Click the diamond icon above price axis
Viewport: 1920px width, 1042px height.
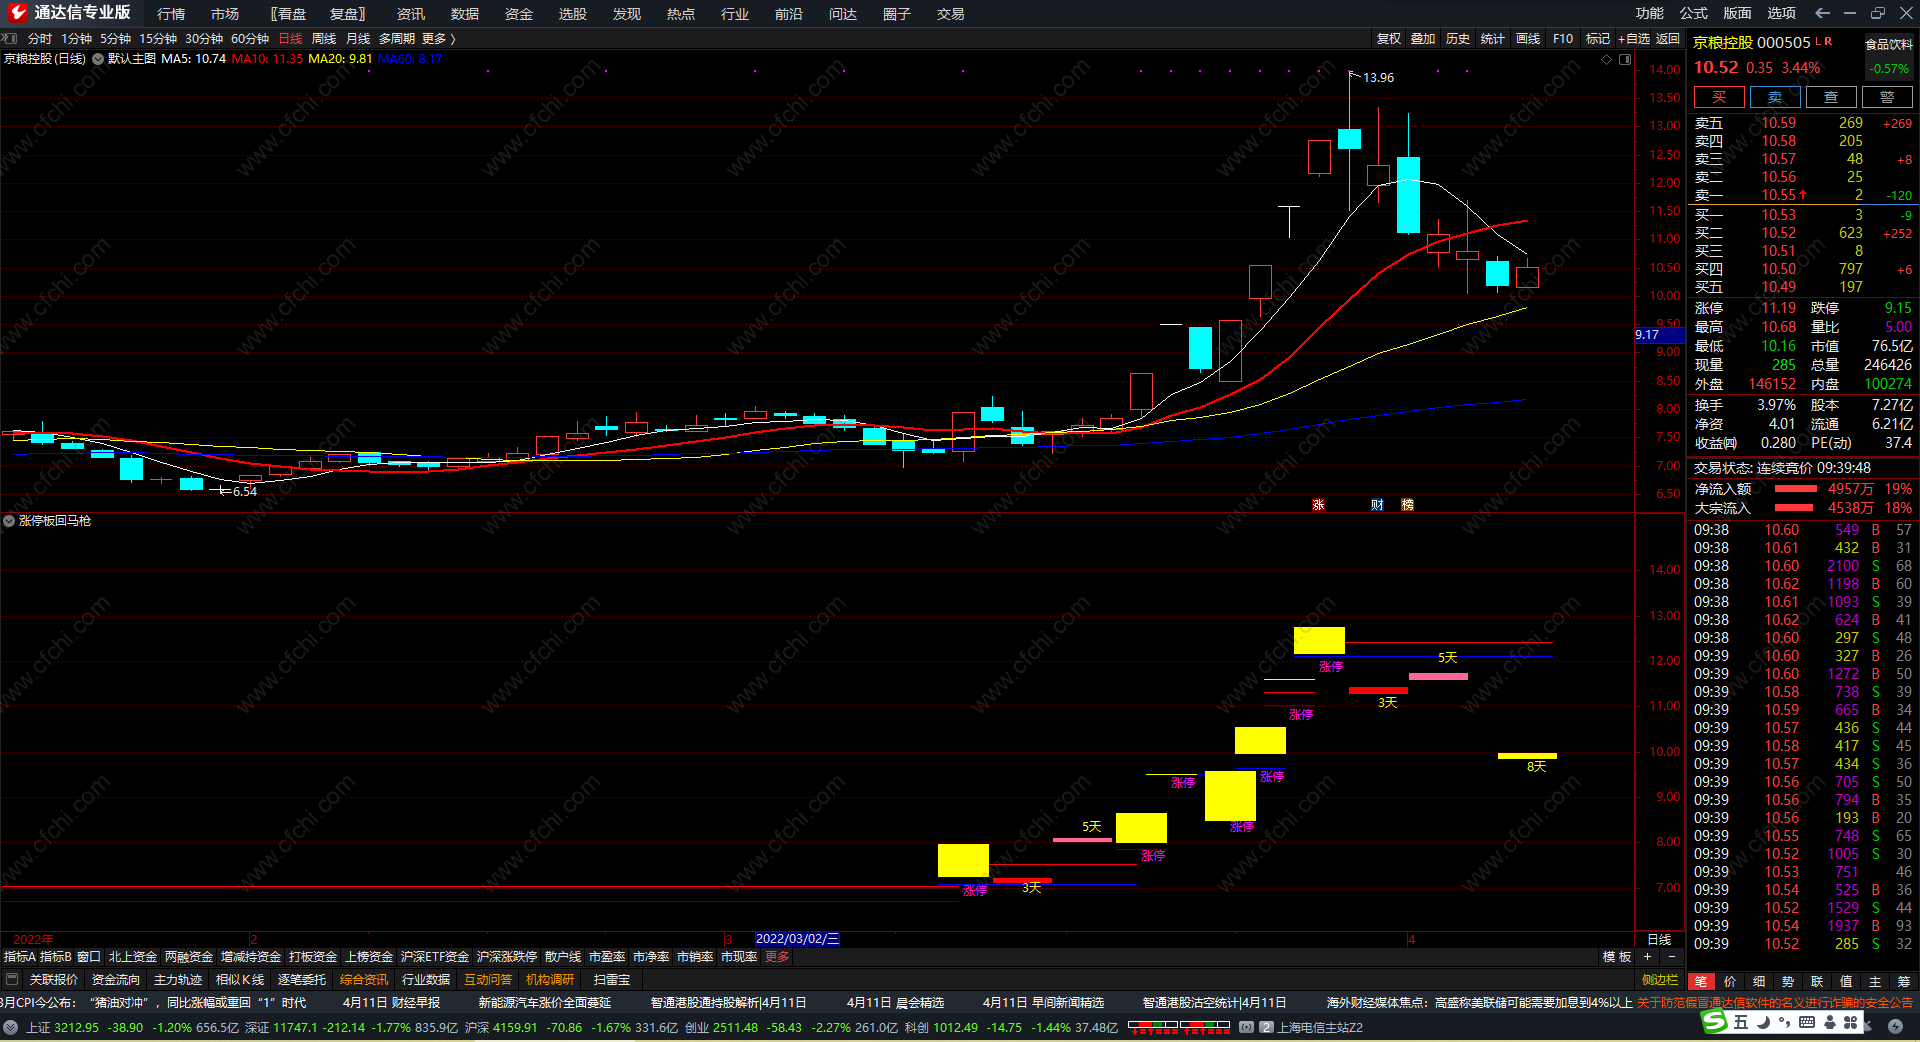point(1606,59)
